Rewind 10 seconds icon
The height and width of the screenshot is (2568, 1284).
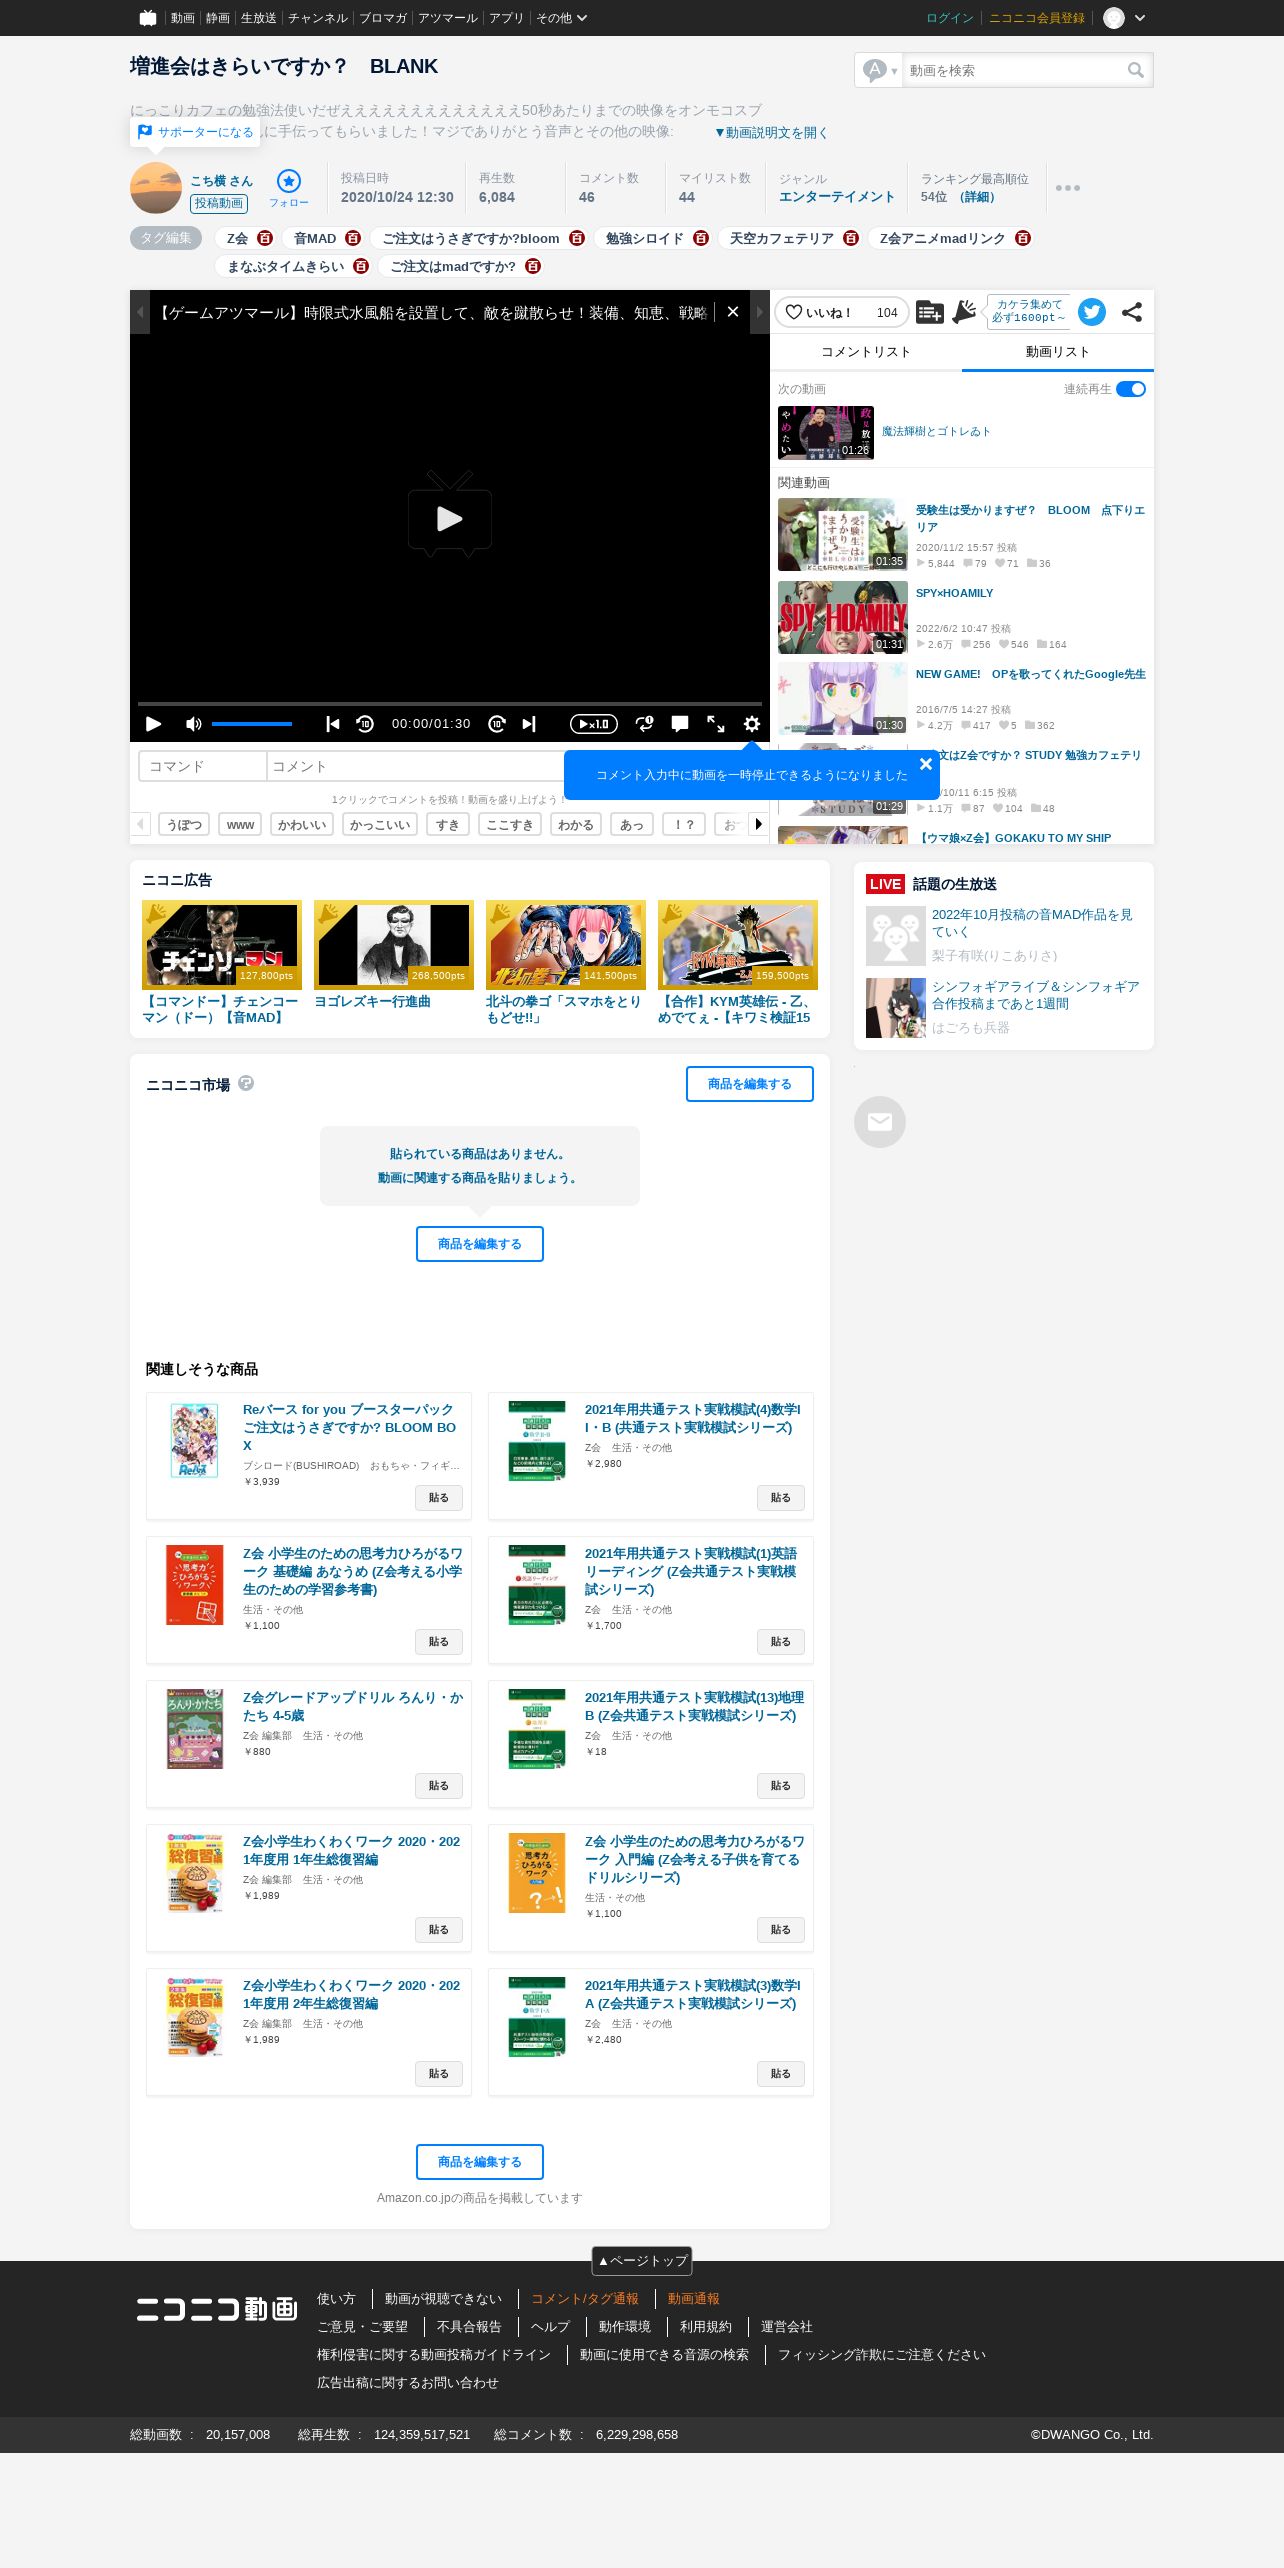click(x=365, y=724)
